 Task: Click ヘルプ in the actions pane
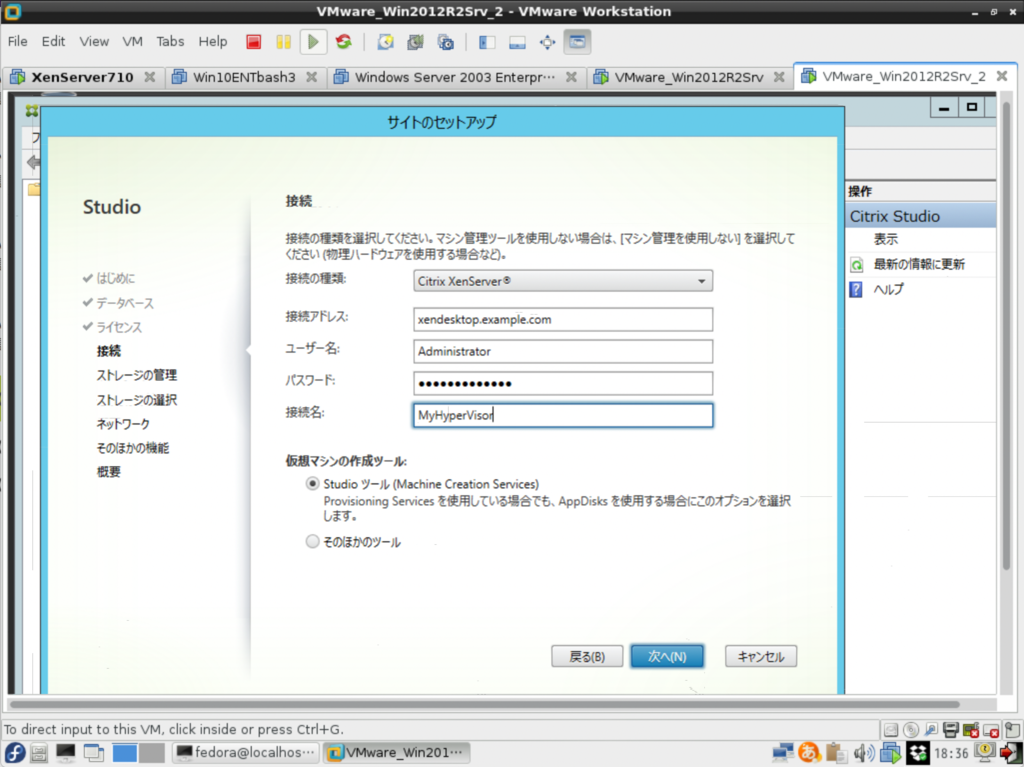(x=888, y=289)
